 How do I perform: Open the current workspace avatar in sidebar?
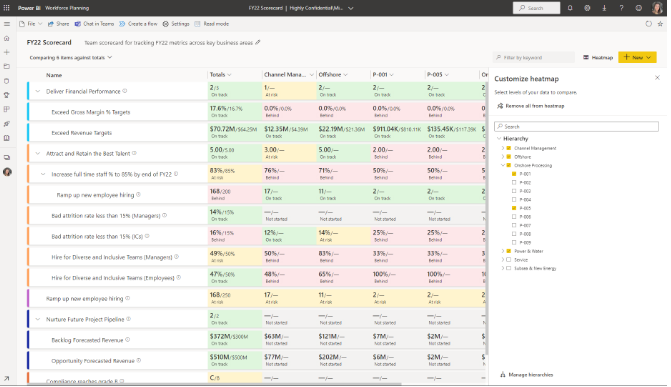click(x=7, y=172)
